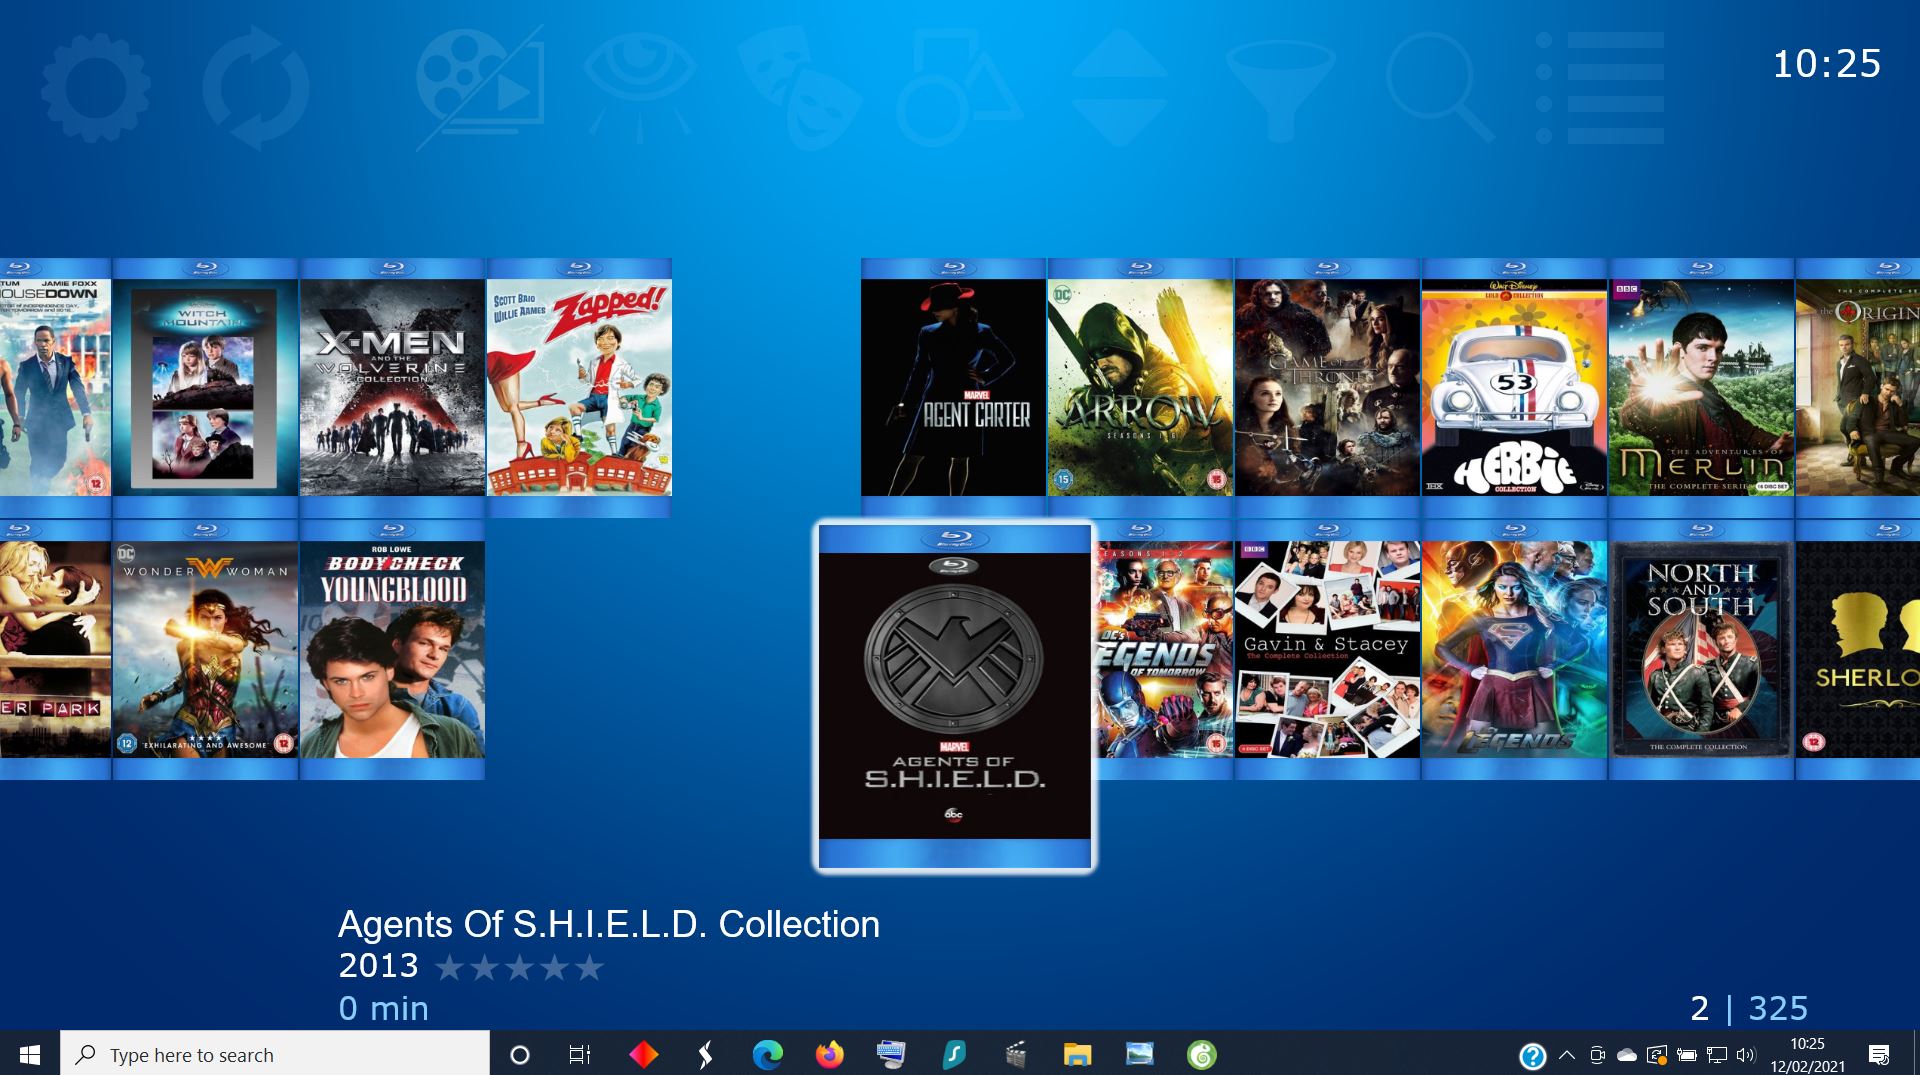The height and width of the screenshot is (1075, 1920).
Task: Click the shapes category icon
Action: (959, 89)
